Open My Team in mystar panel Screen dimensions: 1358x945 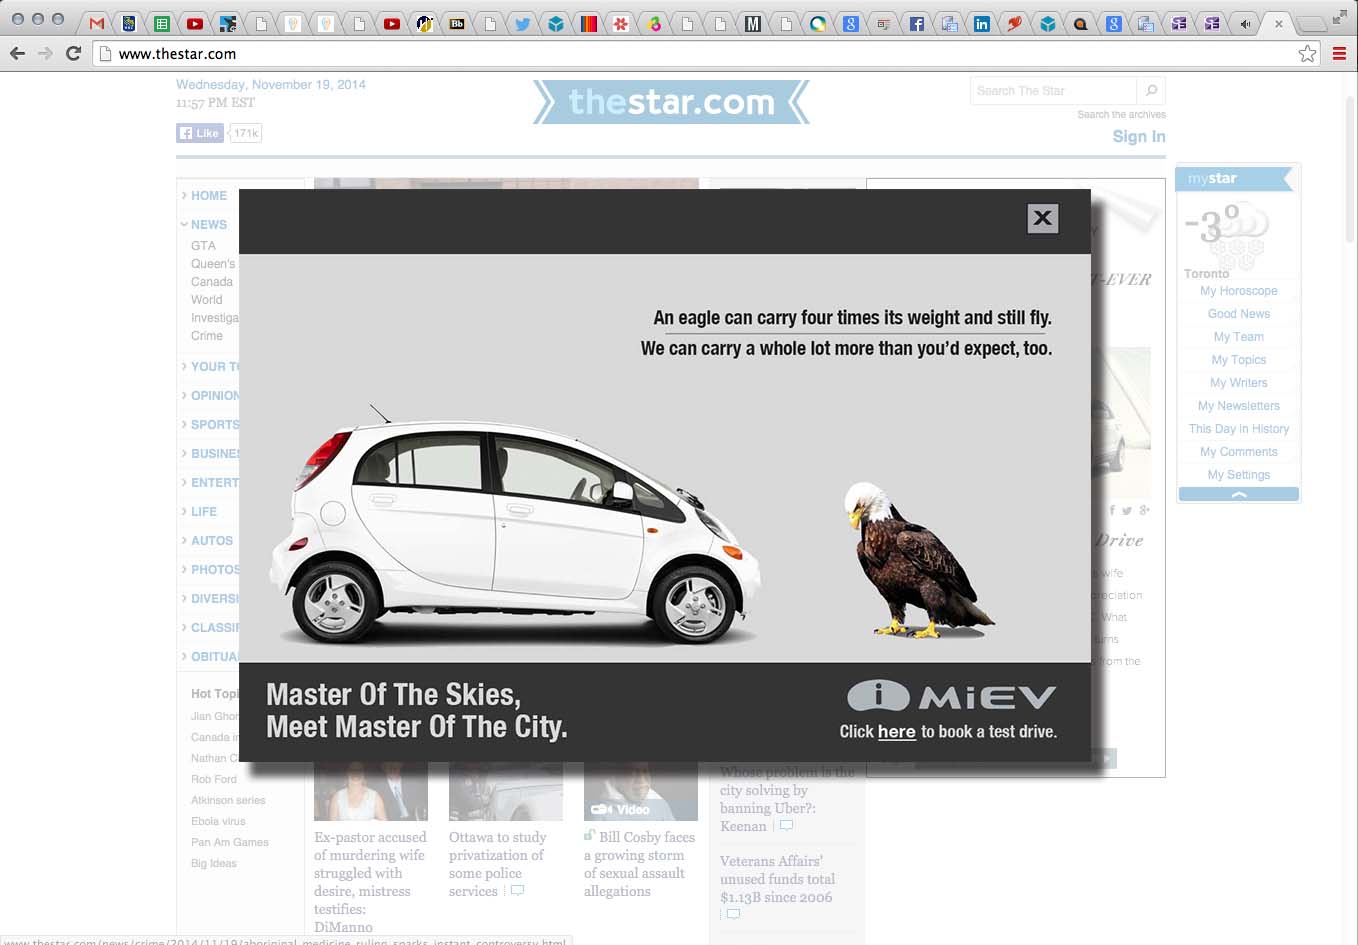(x=1239, y=336)
